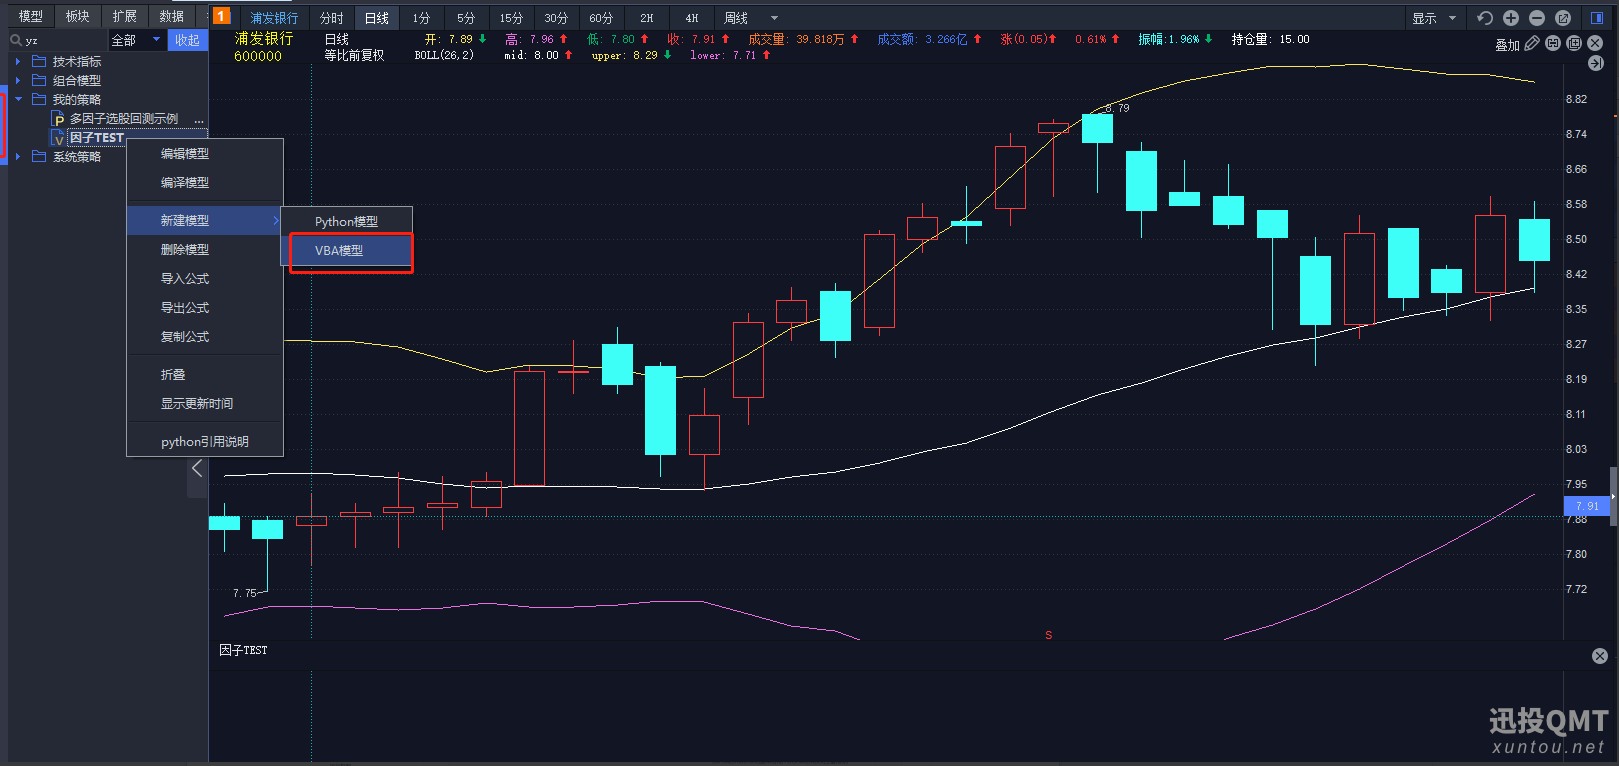Select 分时 chart period
This screenshot has width=1619, height=766.
[331, 18]
